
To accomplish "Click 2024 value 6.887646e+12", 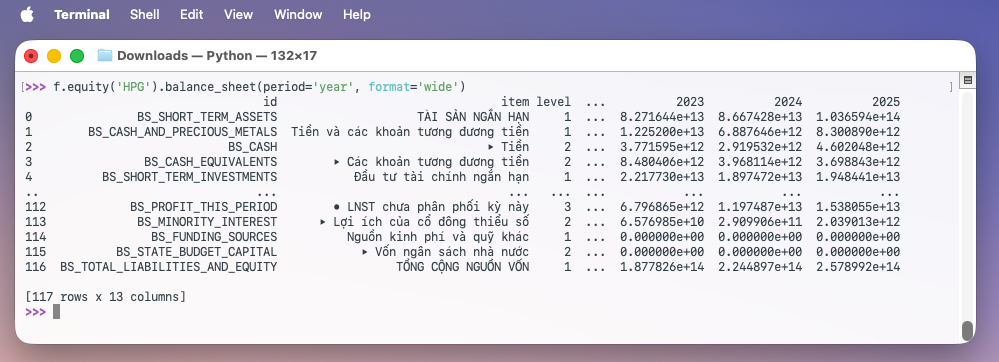I will (x=760, y=132).
